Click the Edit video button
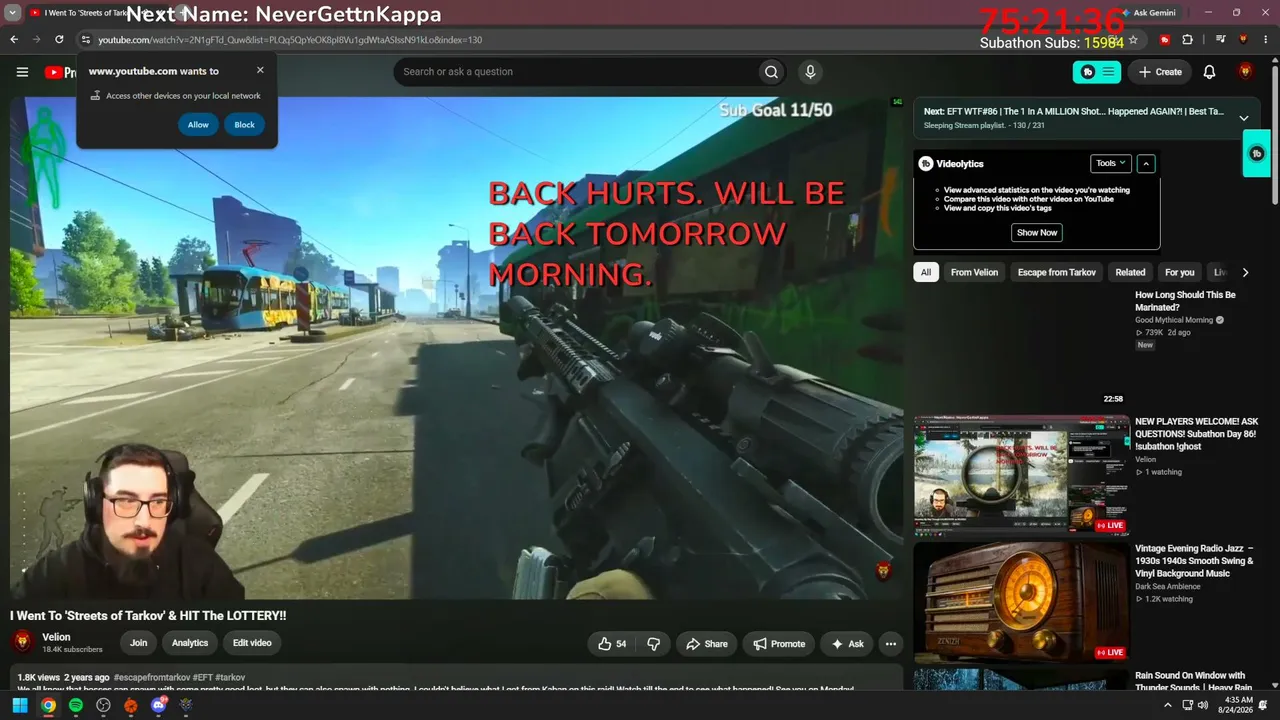This screenshot has width=1280, height=720. pyautogui.click(x=252, y=644)
